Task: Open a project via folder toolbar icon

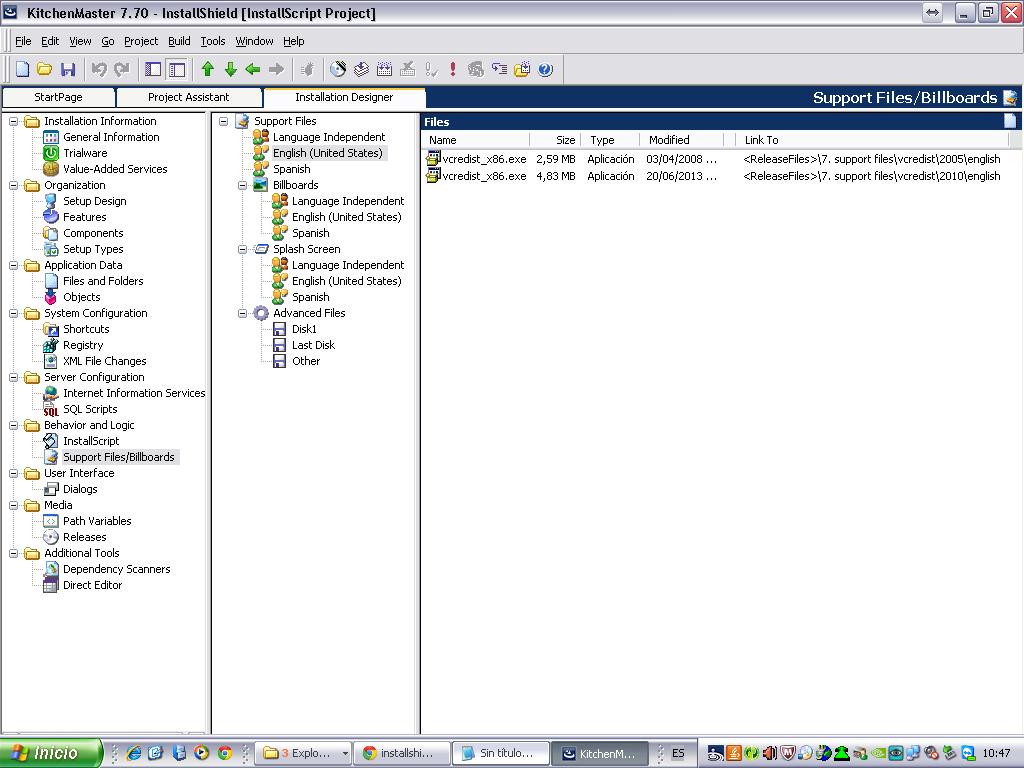Action: [x=44, y=69]
